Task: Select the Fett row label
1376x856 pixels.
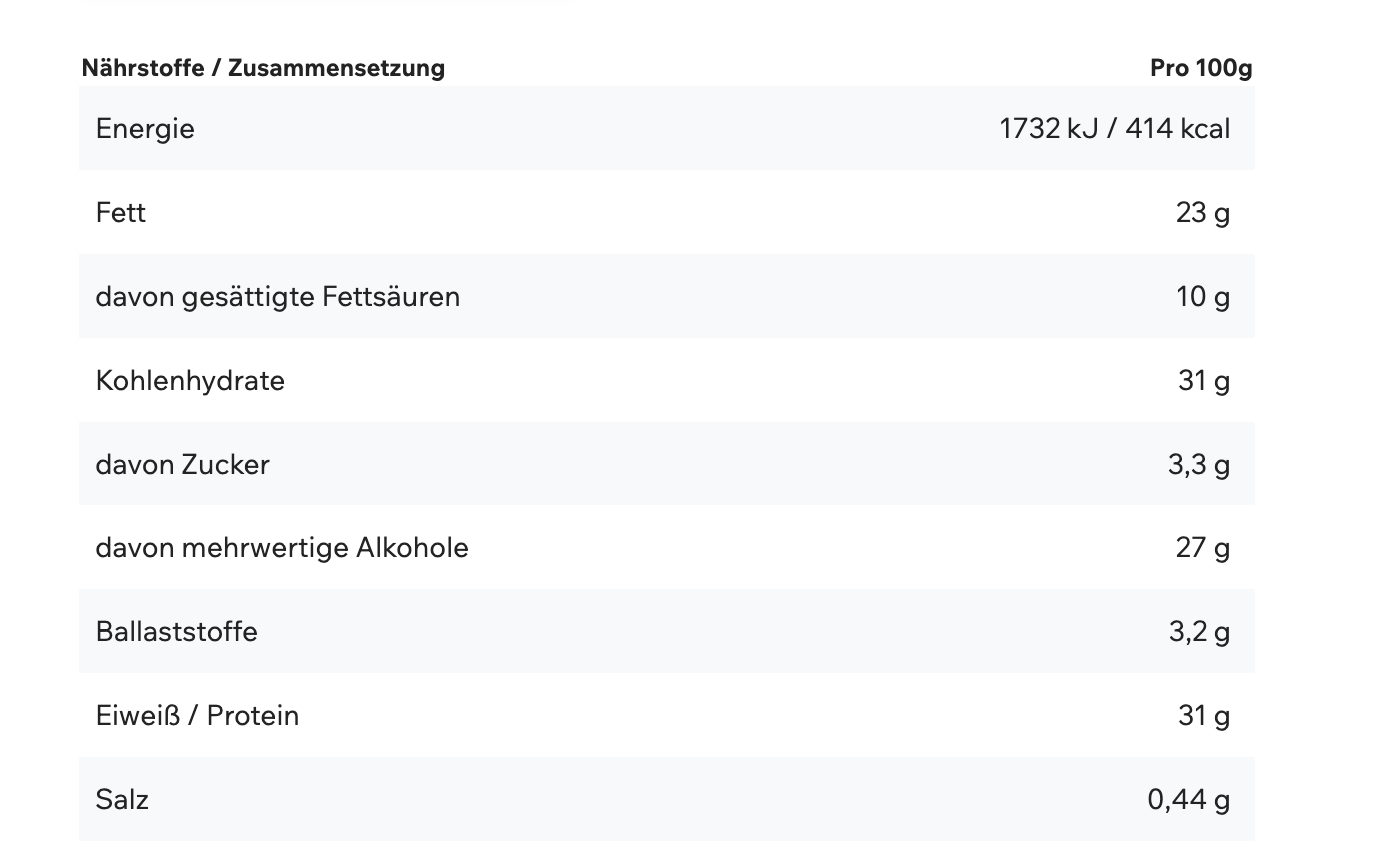Action: pos(121,213)
